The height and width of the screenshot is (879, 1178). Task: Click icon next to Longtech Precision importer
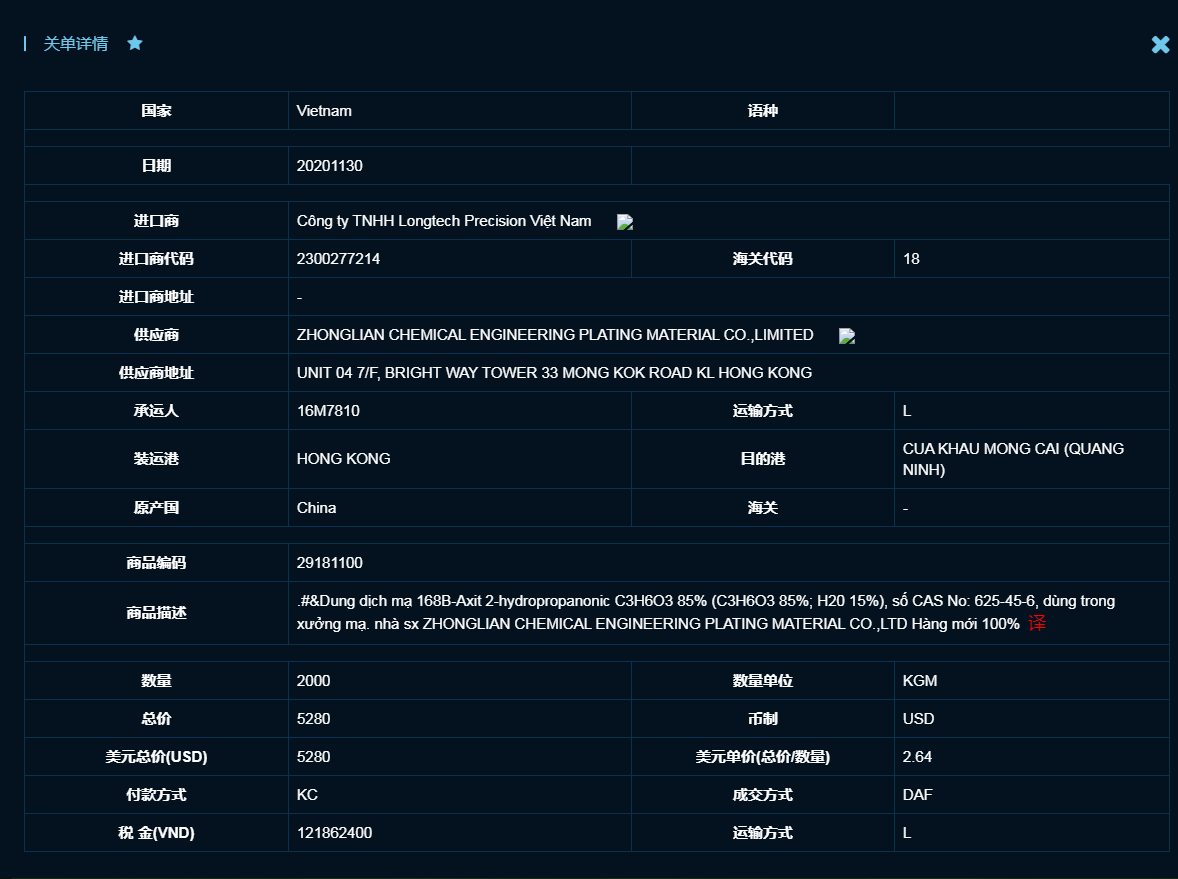tap(625, 222)
